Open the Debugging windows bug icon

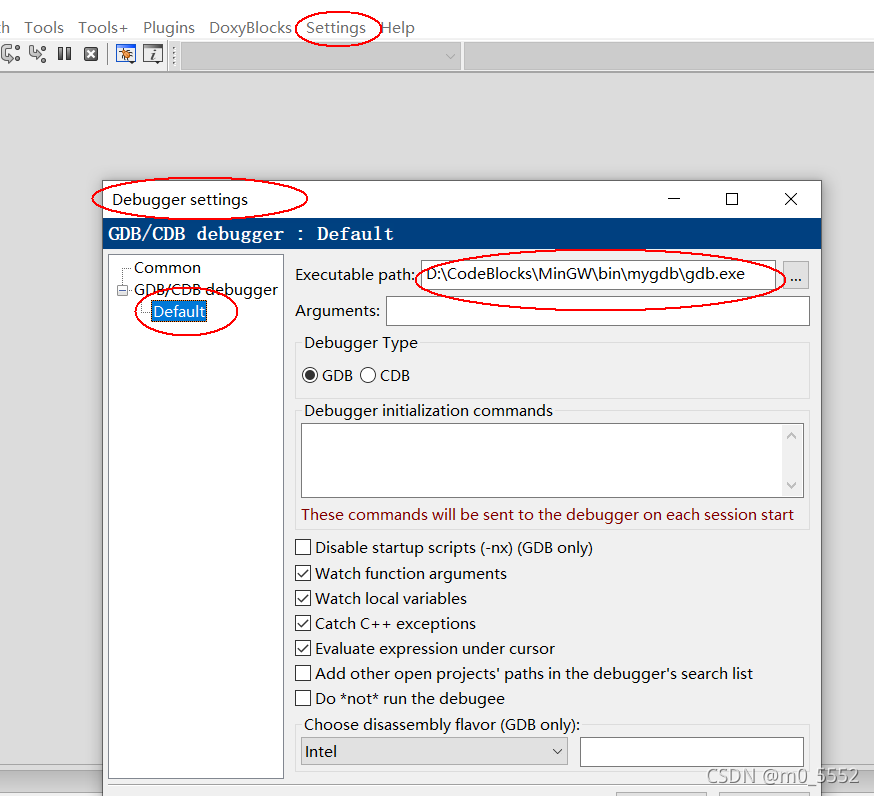(126, 54)
